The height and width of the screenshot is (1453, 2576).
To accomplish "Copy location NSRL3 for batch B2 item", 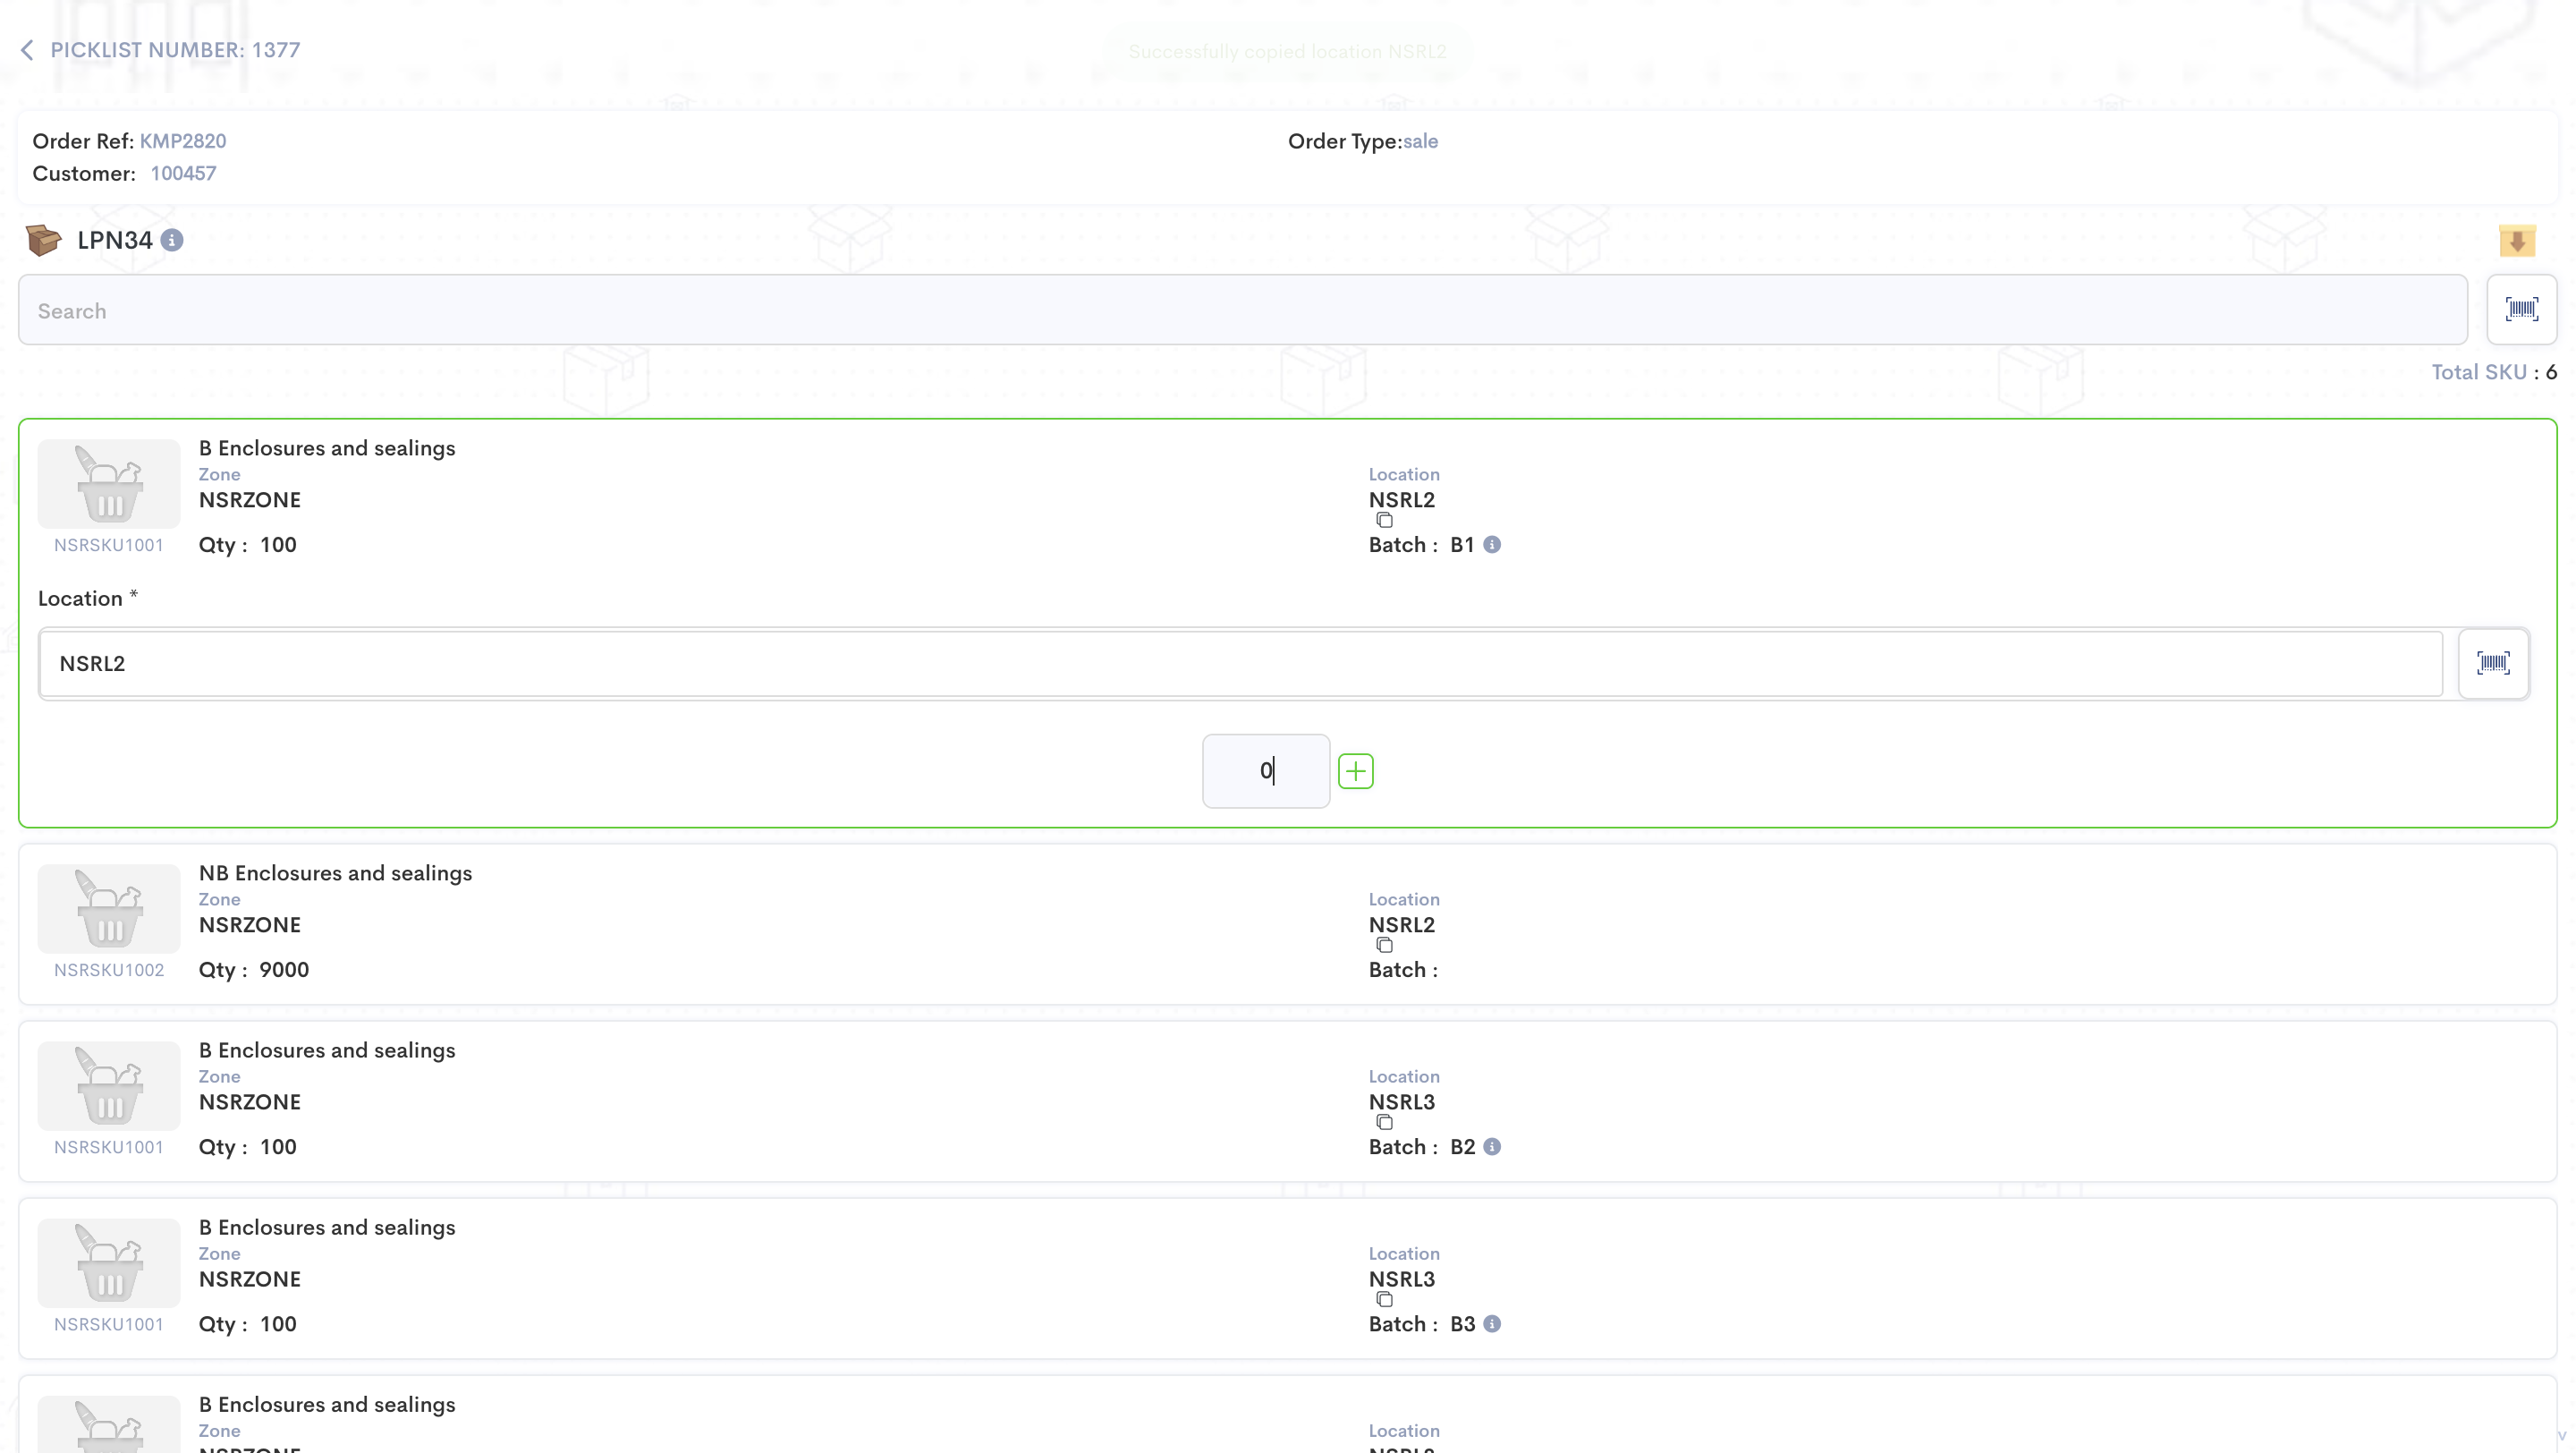I will point(1384,1122).
